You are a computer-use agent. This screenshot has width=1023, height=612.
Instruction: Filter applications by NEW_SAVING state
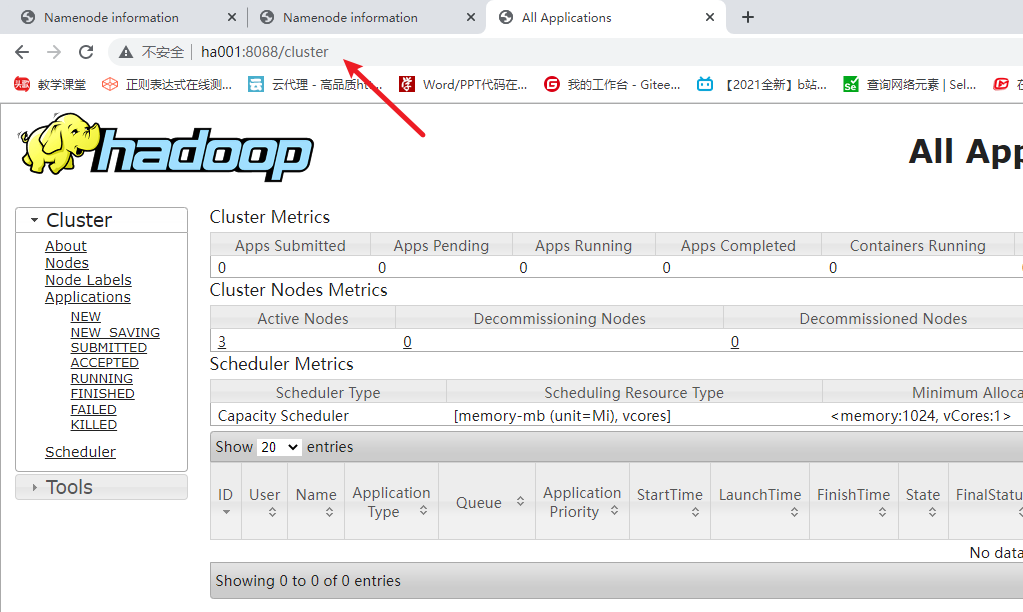point(115,332)
